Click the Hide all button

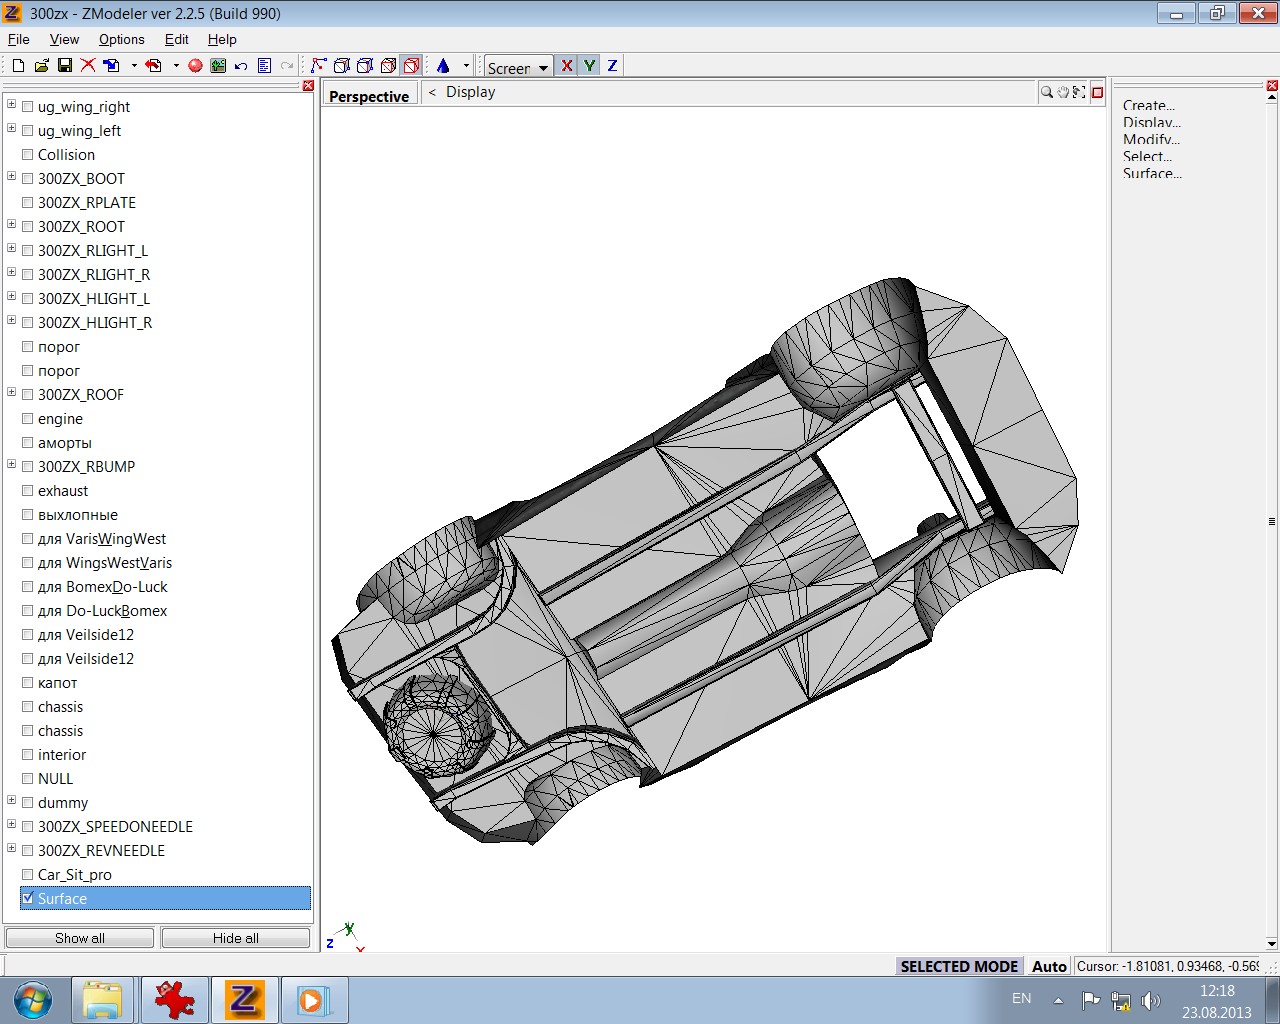point(235,938)
